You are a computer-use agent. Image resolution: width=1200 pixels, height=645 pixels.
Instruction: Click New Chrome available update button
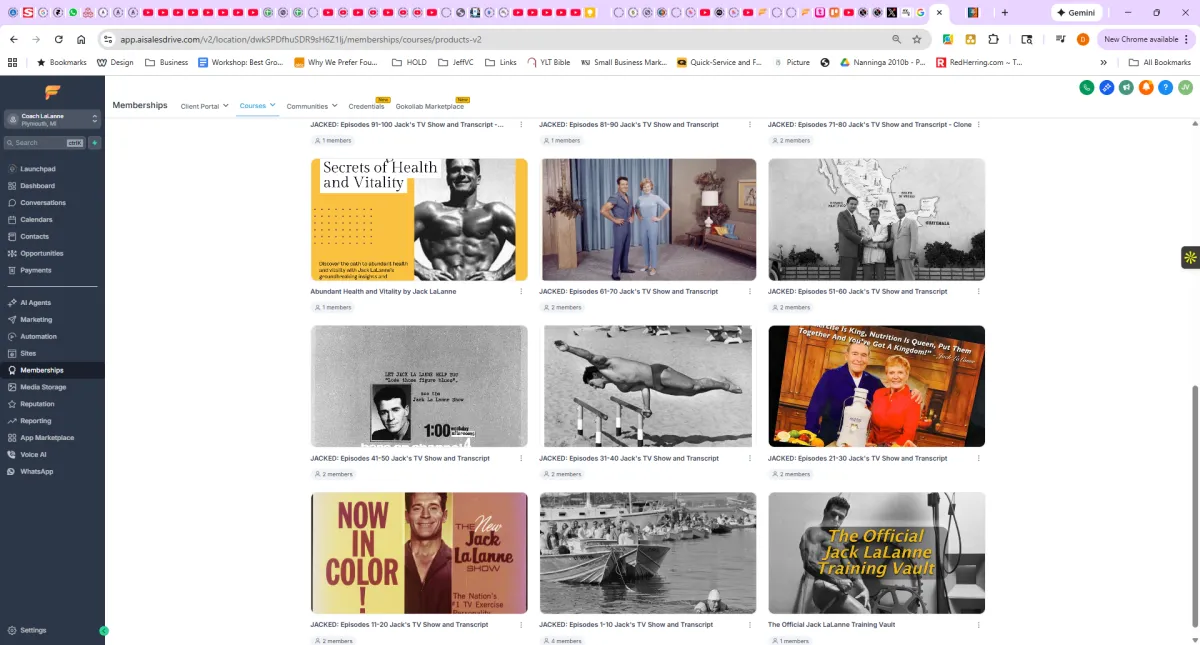(x=1146, y=39)
